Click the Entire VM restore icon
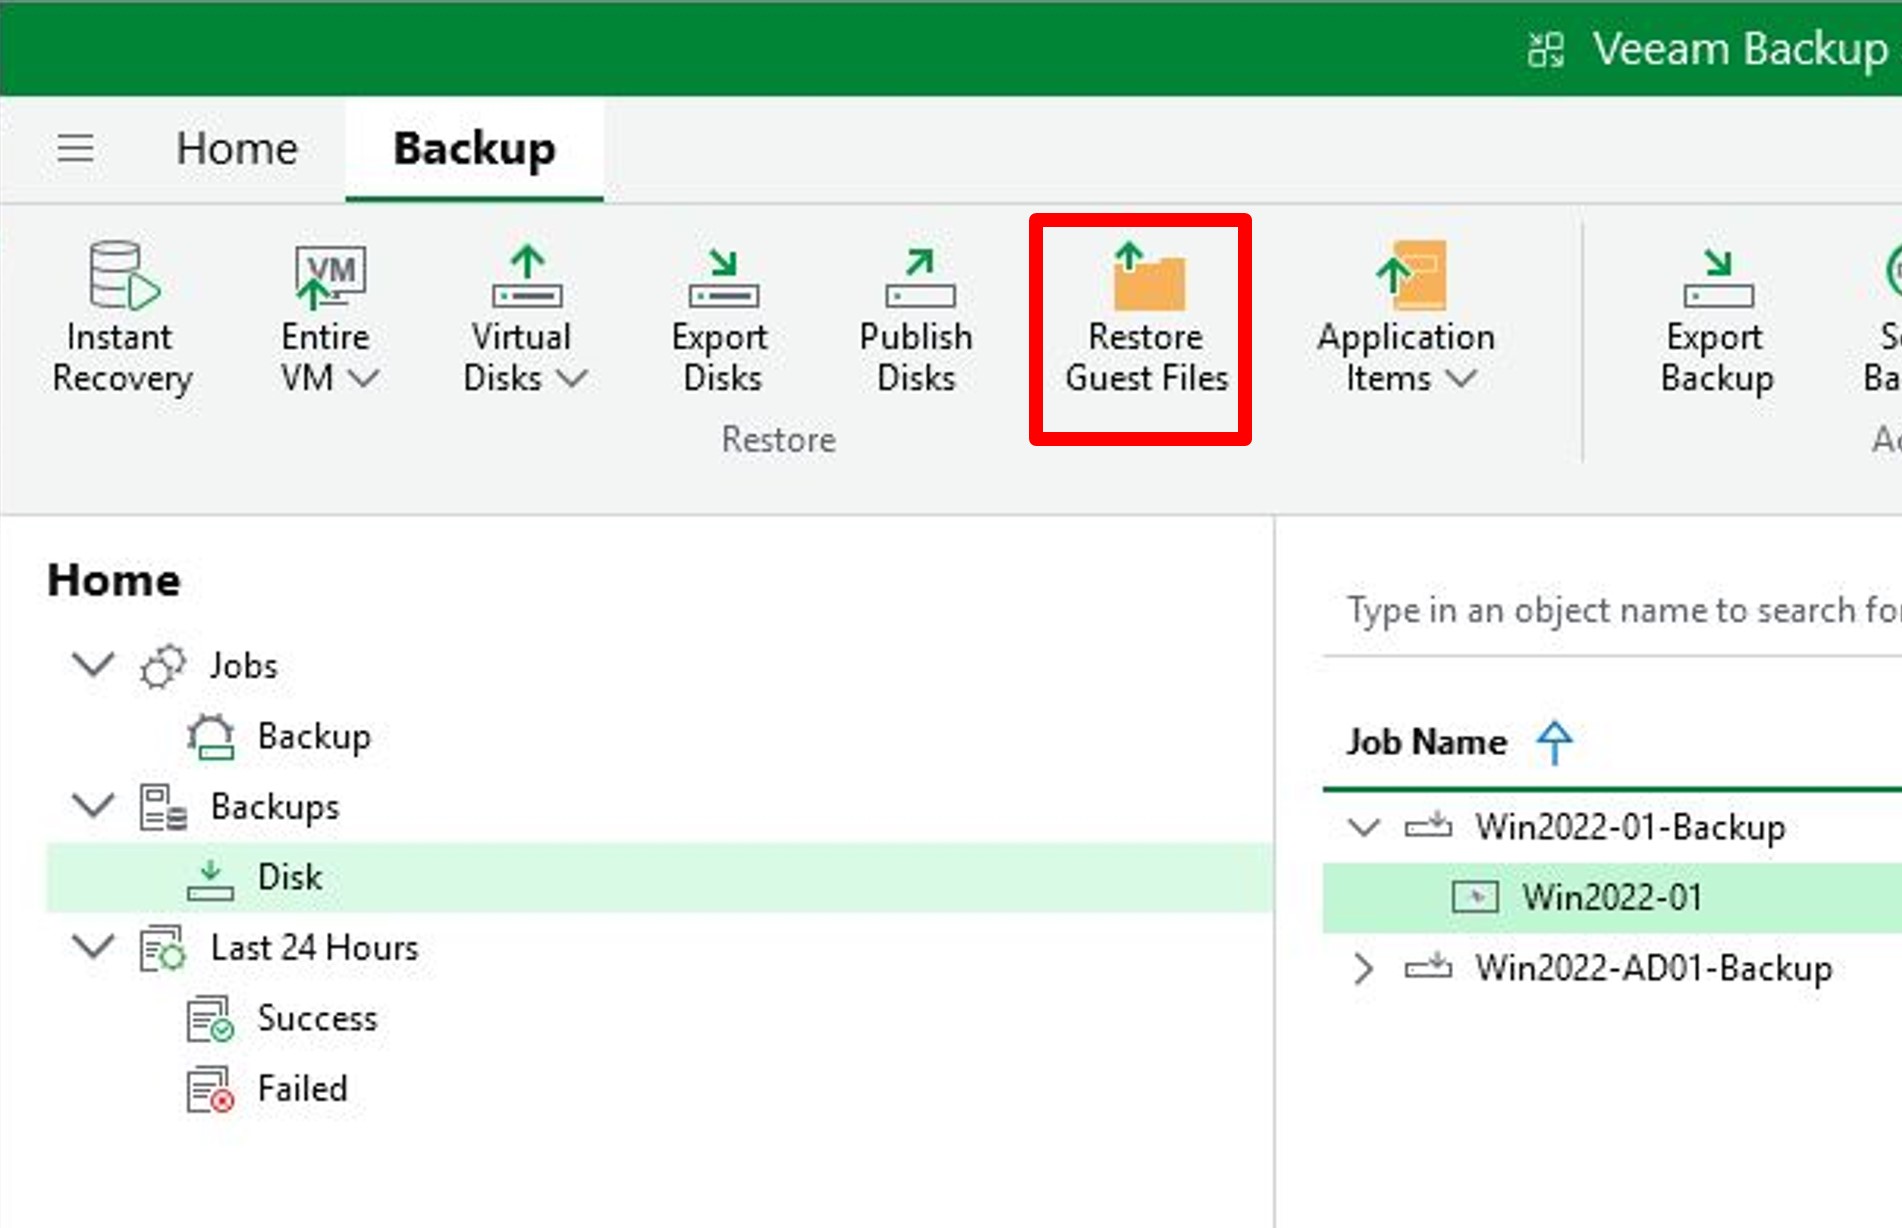This screenshot has width=1902, height=1228. tap(330, 276)
